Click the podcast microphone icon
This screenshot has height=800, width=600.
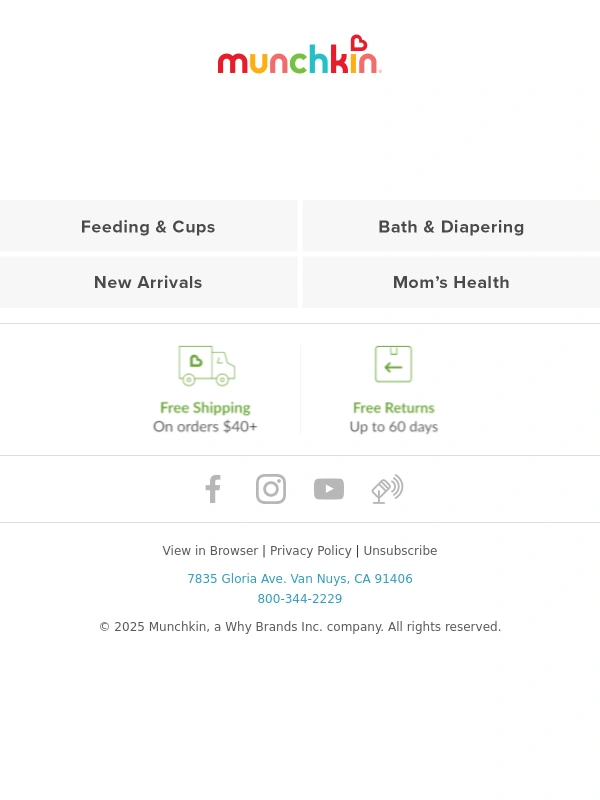tap(387, 489)
